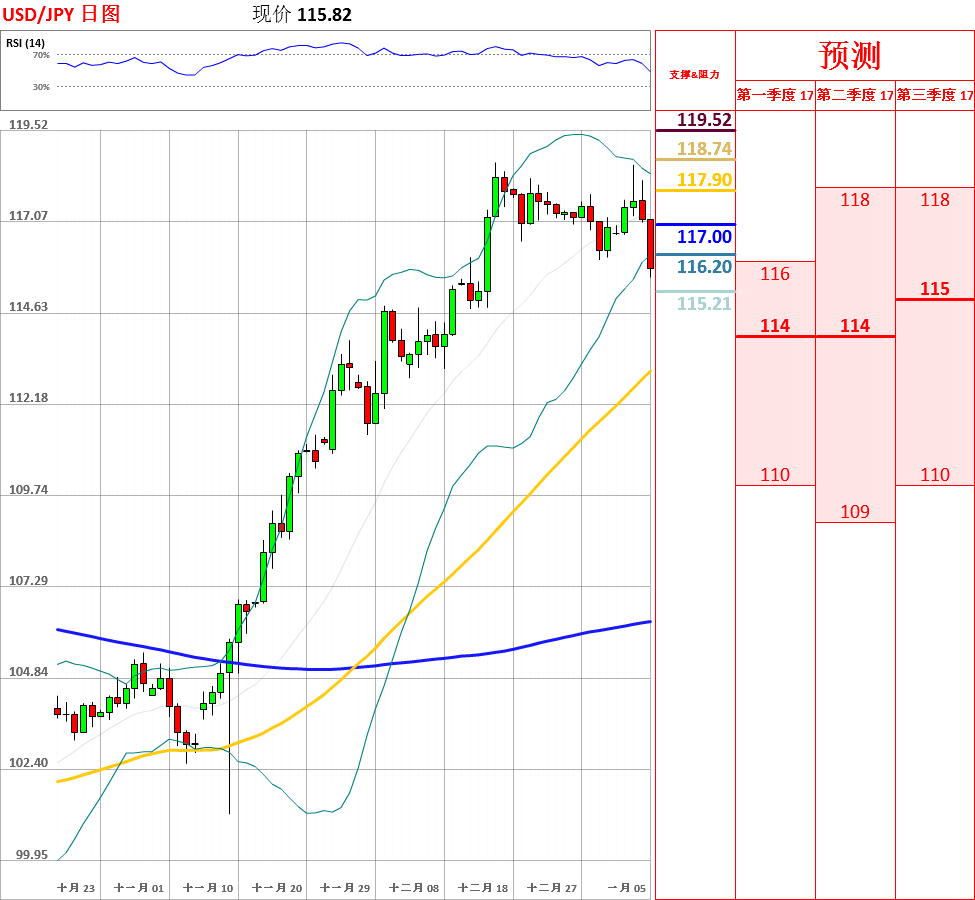Click the 104.84 price axis label
Viewport: 975px width, 900px height.
(28, 672)
